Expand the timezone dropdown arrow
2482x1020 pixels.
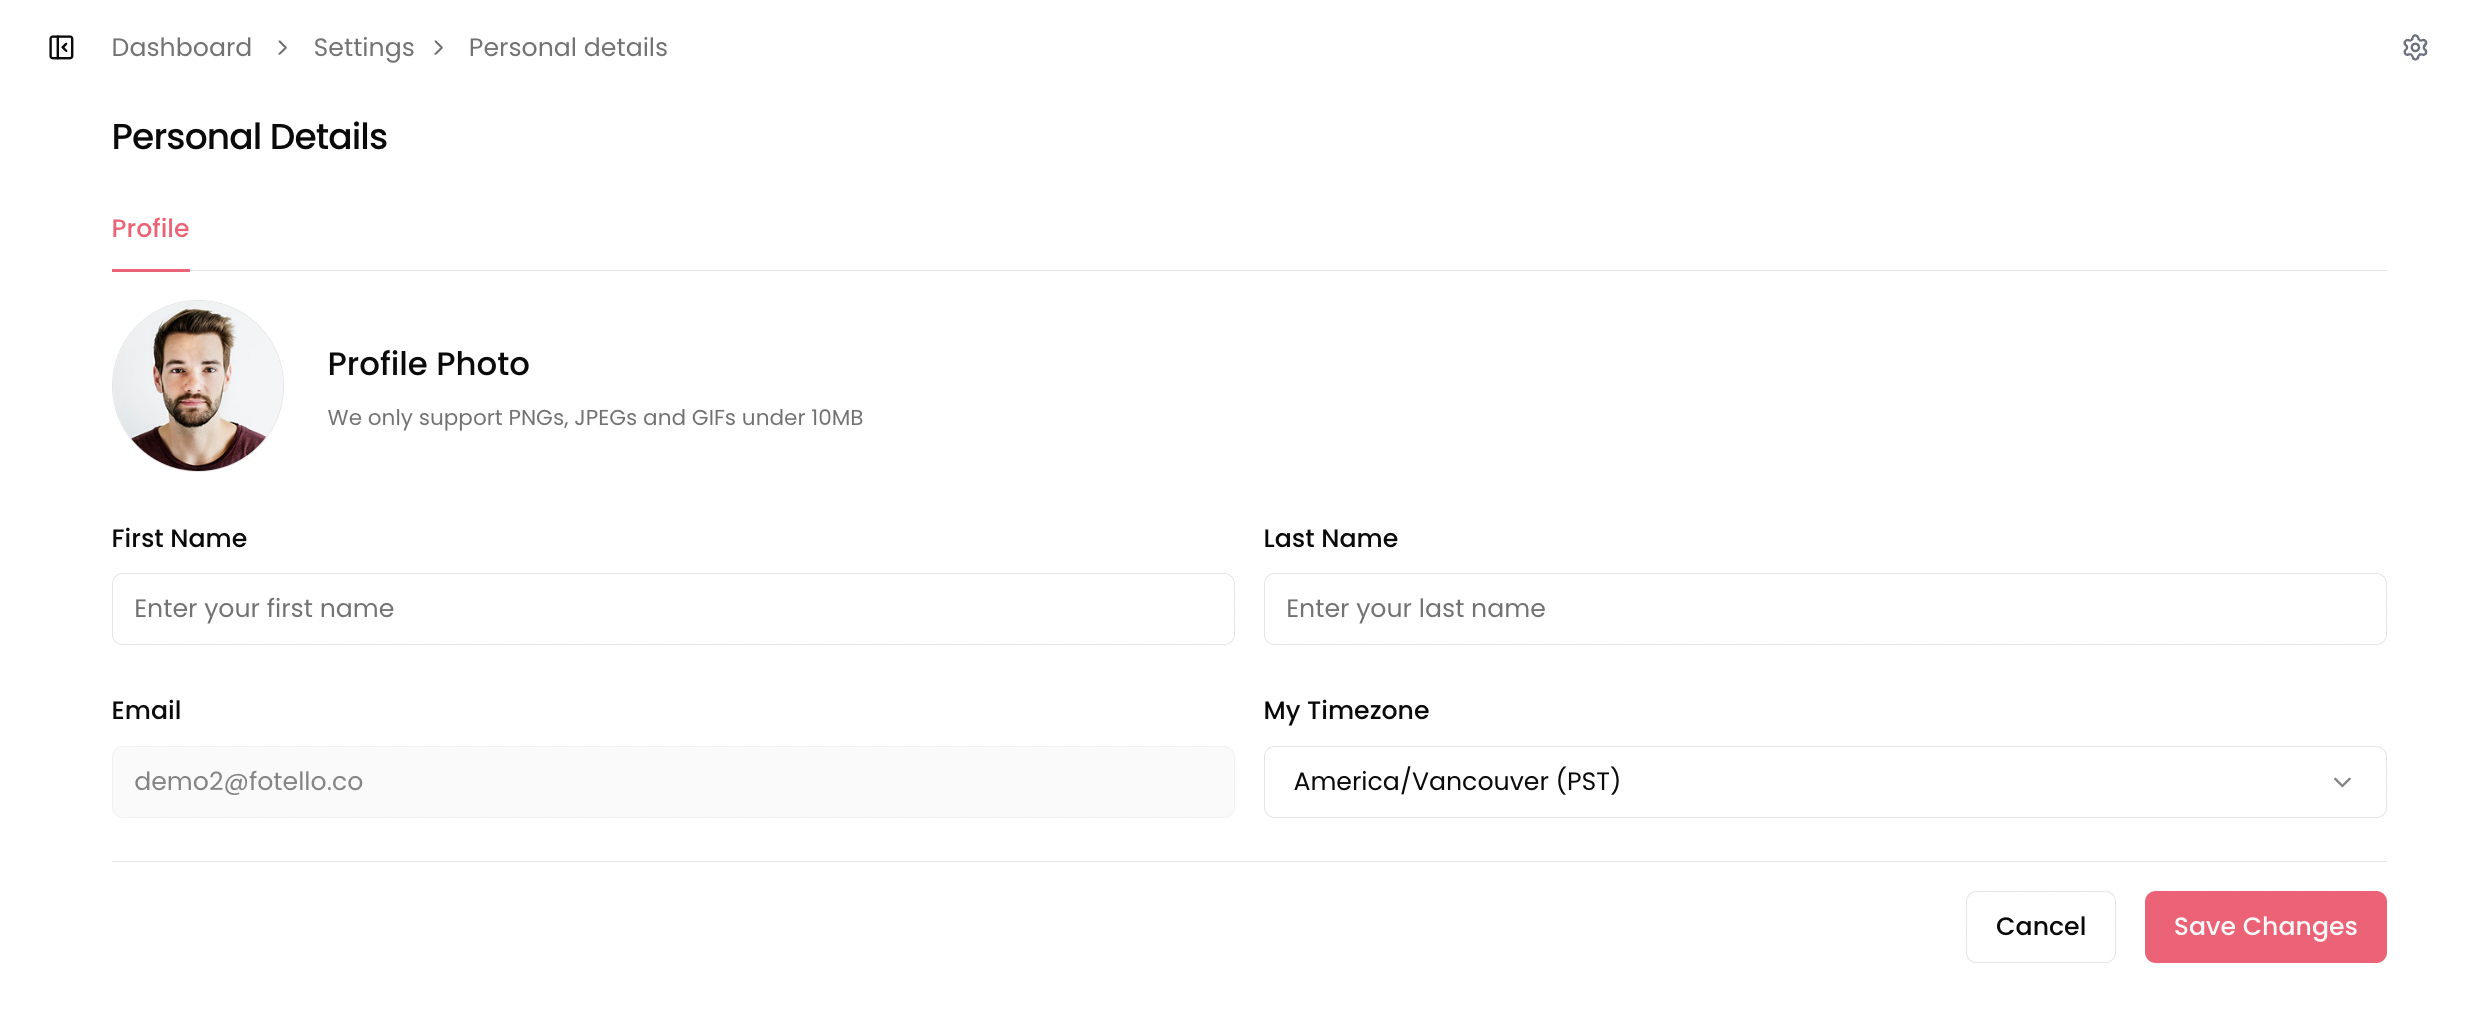[x=2342, y=782]
